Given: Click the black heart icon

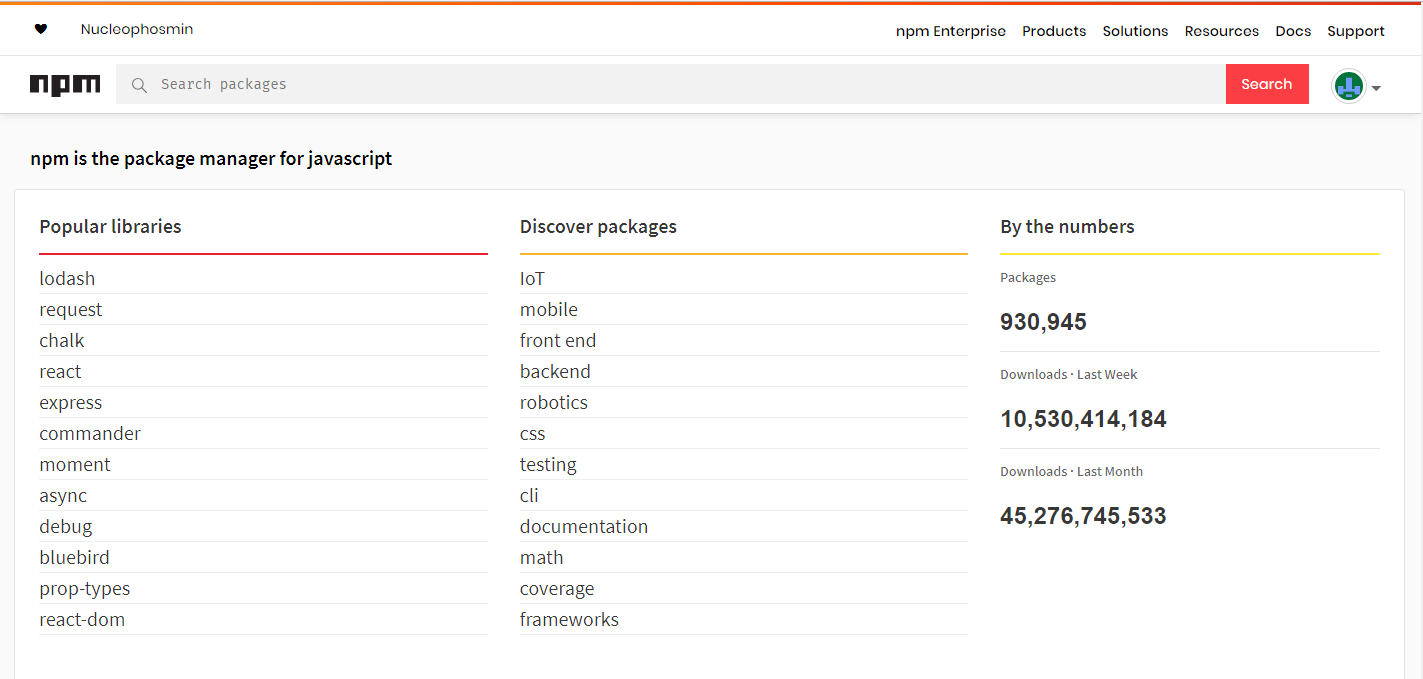Looking at the screenshot, I should coord(41,29).
